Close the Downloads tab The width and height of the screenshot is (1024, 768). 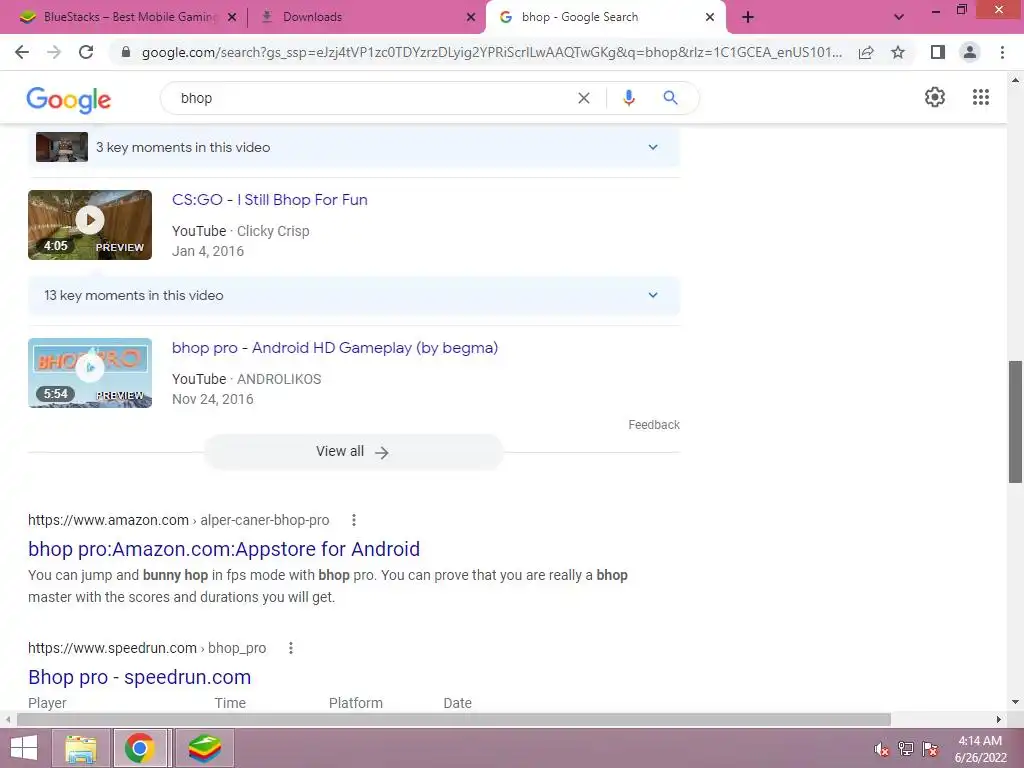click(x=471, y=17)
